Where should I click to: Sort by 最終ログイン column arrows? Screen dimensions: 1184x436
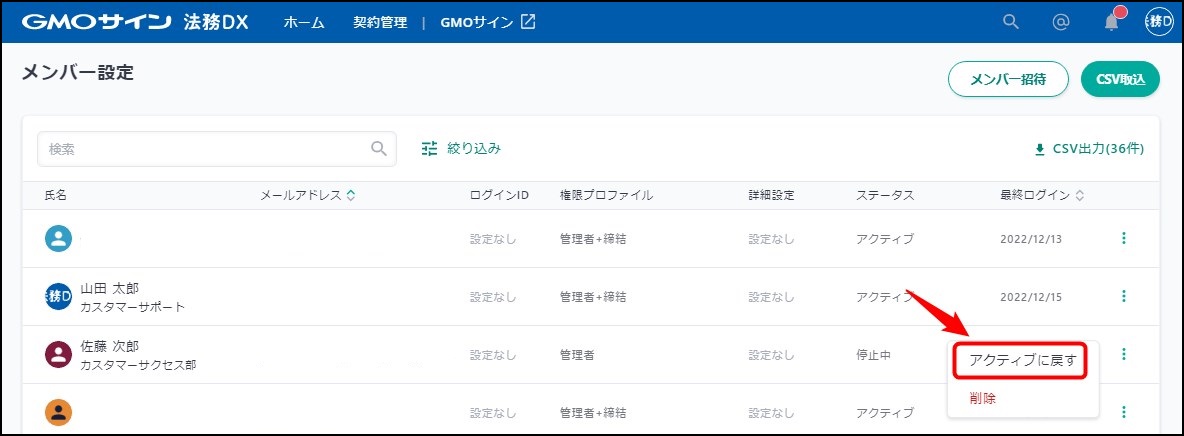pyautogui.click(x=1080, y=195)
